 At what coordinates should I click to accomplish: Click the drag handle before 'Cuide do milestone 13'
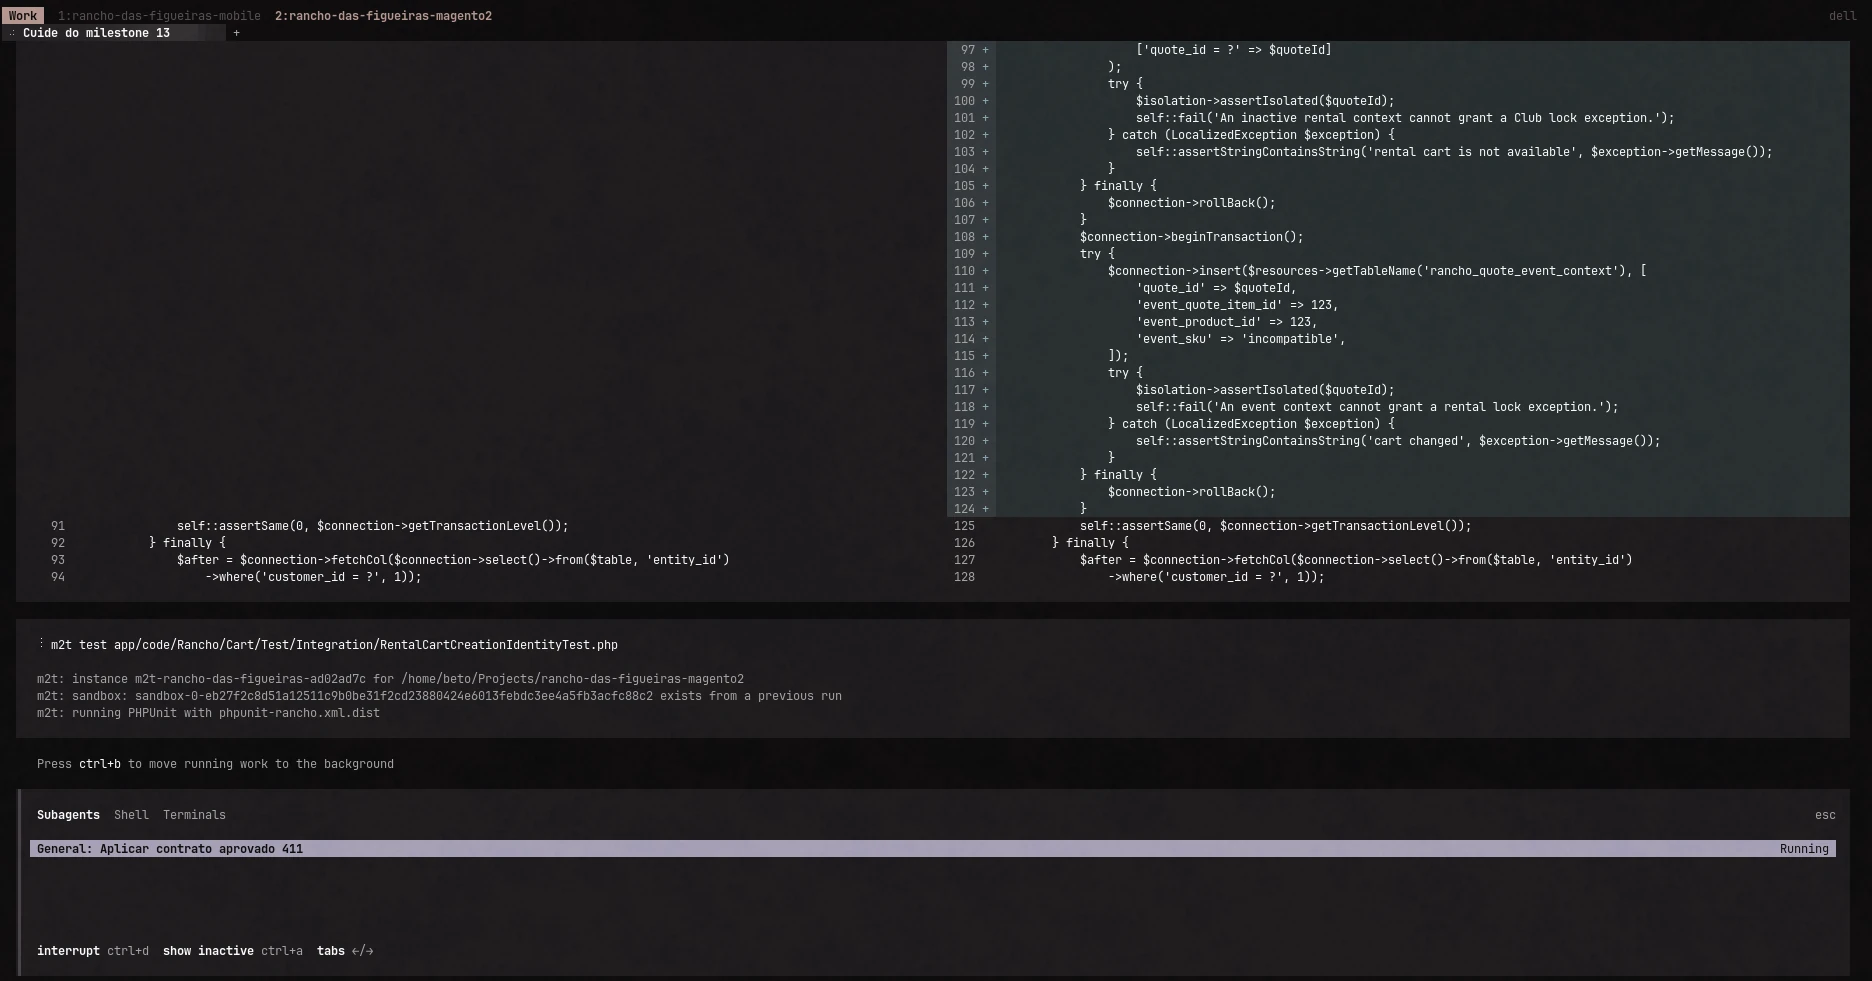[x=12, y=33]
